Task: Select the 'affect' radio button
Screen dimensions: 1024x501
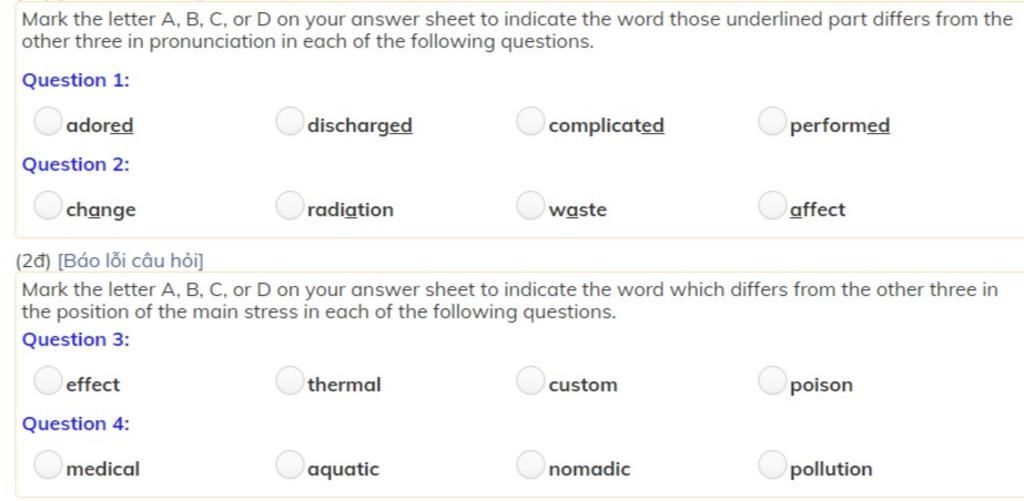Action: pyautogui.click(x=772, y=206)
